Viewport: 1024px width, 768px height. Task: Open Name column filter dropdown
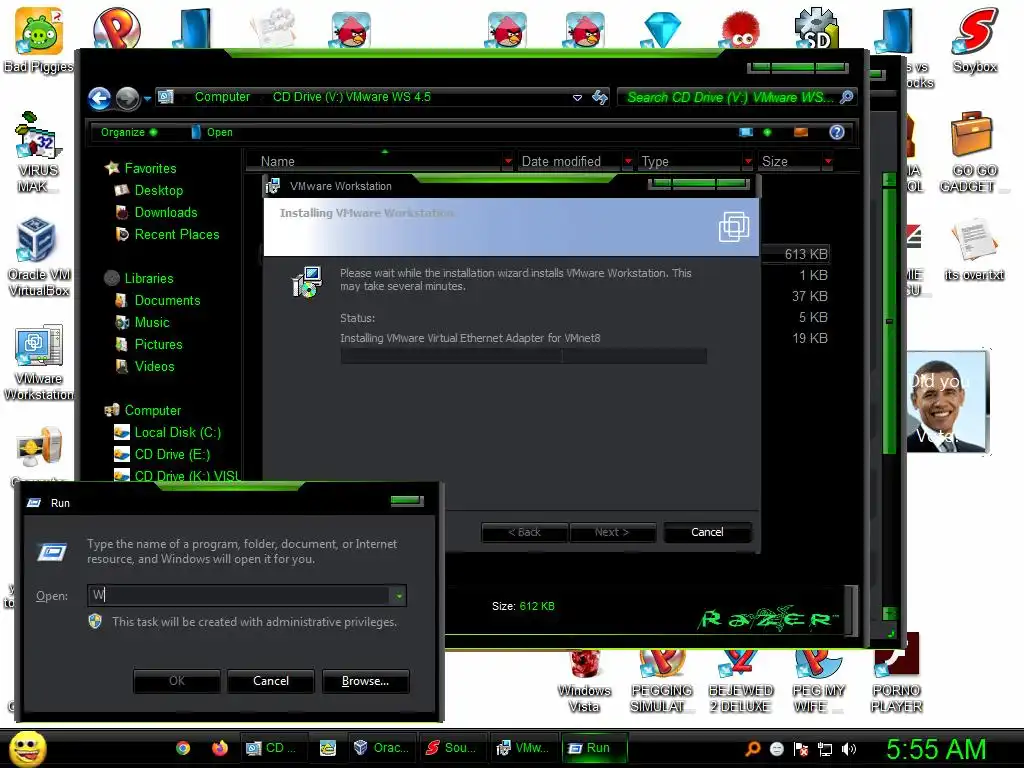pos(507,161)
